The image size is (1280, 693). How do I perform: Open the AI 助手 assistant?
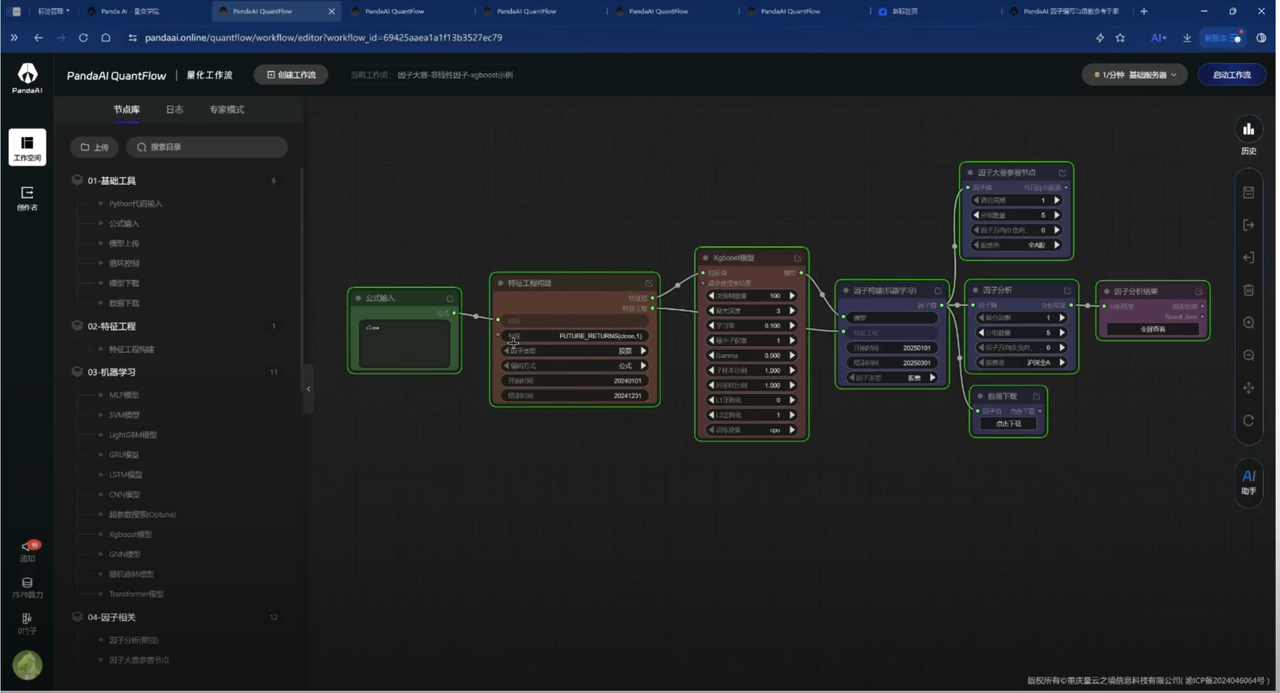click(1248, 481)
